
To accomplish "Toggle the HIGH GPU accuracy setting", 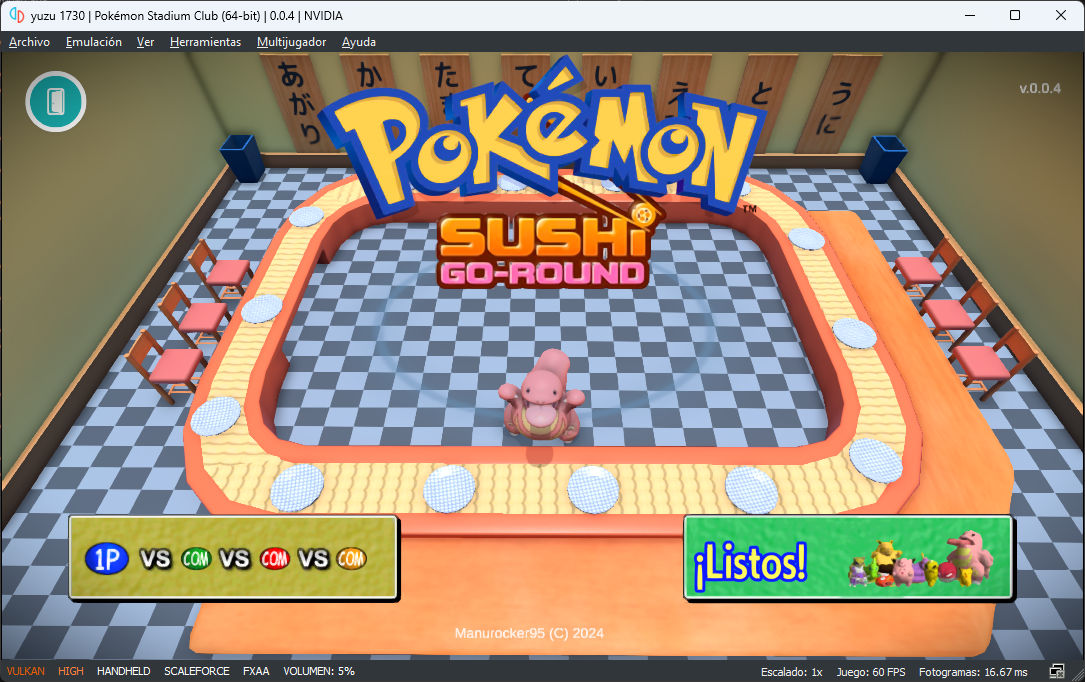I will coord(71,672).
